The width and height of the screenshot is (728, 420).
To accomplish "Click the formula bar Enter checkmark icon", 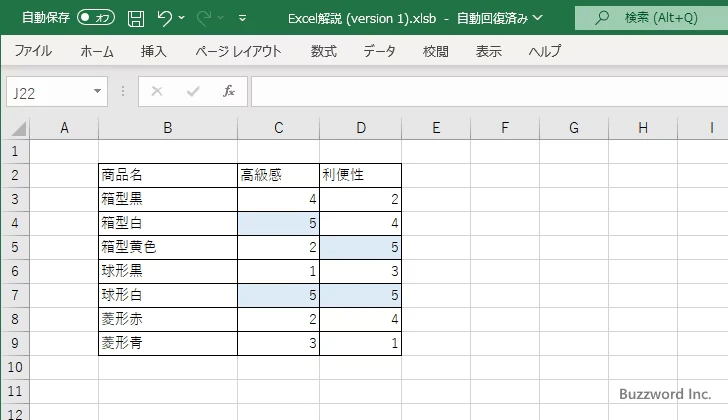I will 193,91.
